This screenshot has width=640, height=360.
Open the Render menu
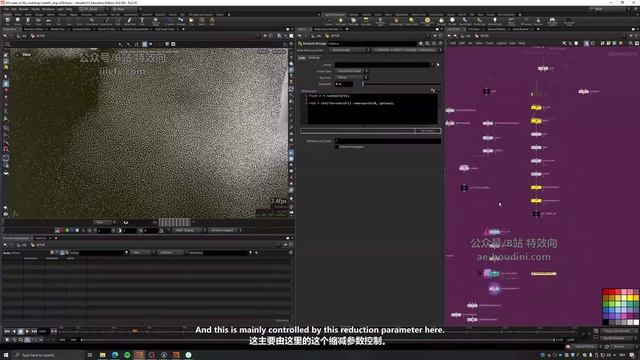(24, 9)
